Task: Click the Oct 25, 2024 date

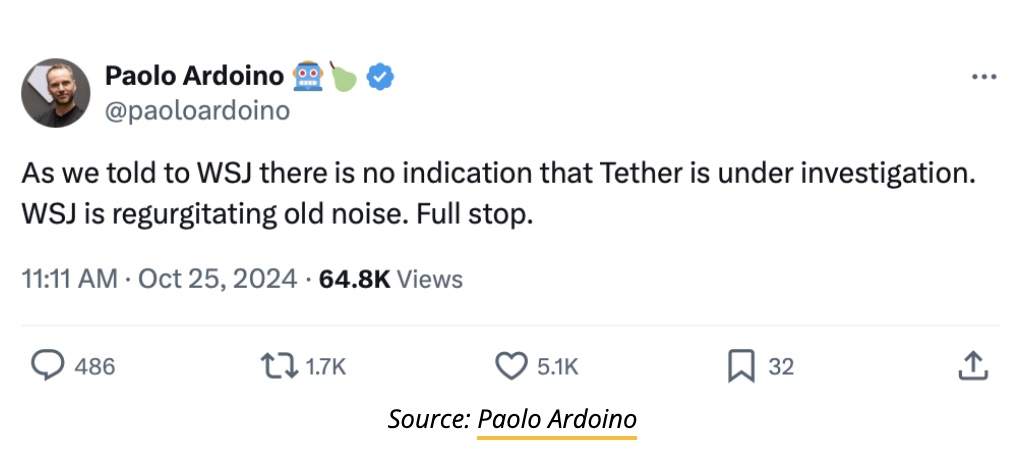Action: pos(217,279)
